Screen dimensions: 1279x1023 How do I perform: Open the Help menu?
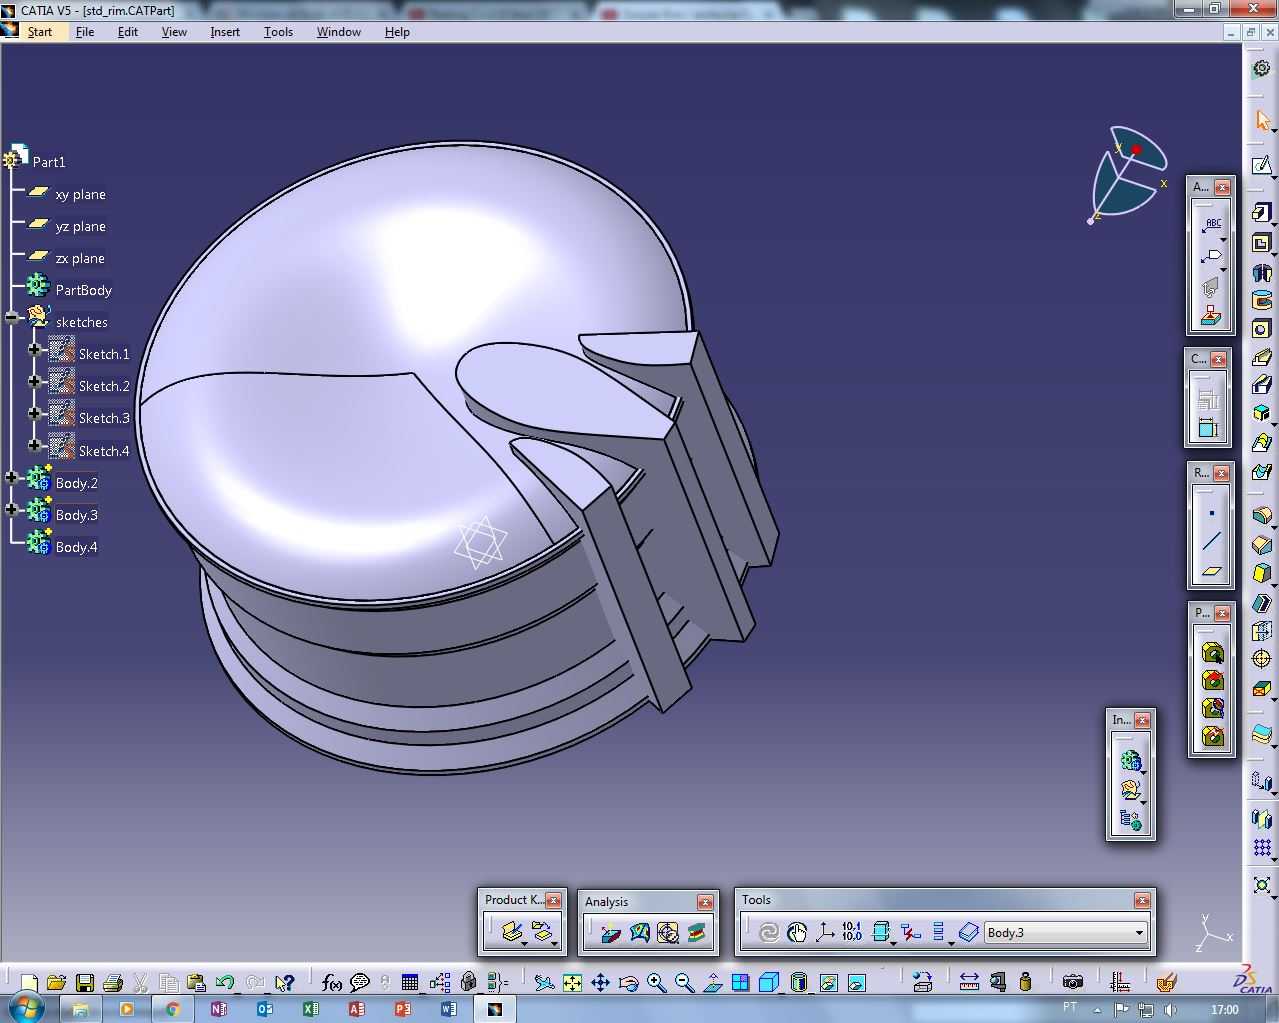[x=397, y=32]
